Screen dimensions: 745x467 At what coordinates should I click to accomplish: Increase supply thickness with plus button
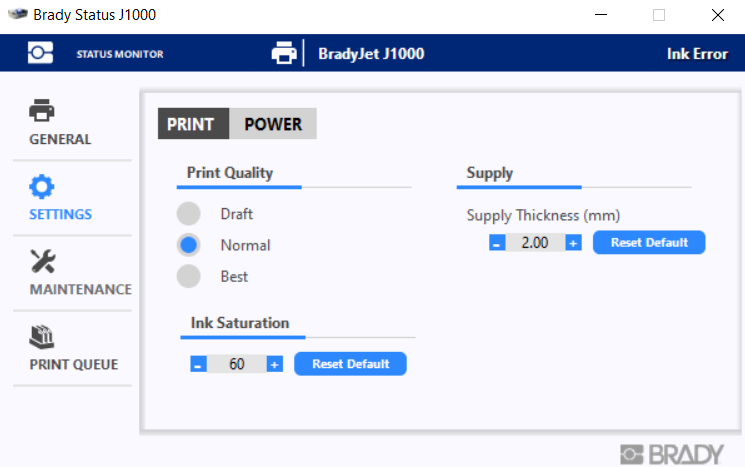573,243
